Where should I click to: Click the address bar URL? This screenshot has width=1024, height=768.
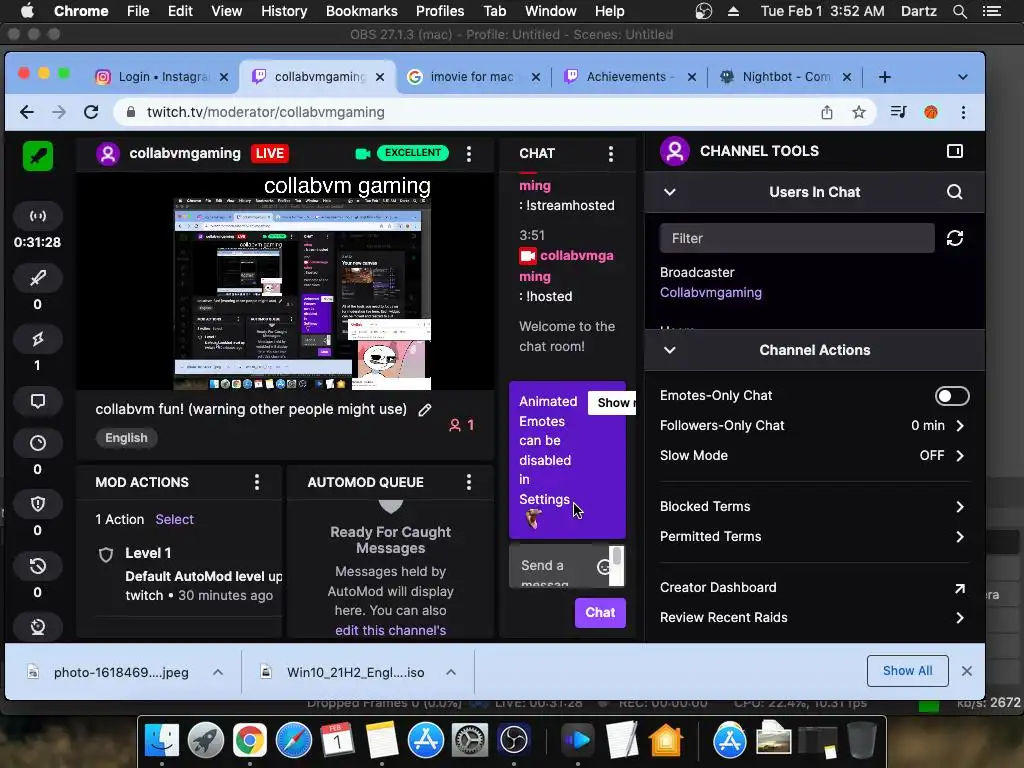pos(266,112)
